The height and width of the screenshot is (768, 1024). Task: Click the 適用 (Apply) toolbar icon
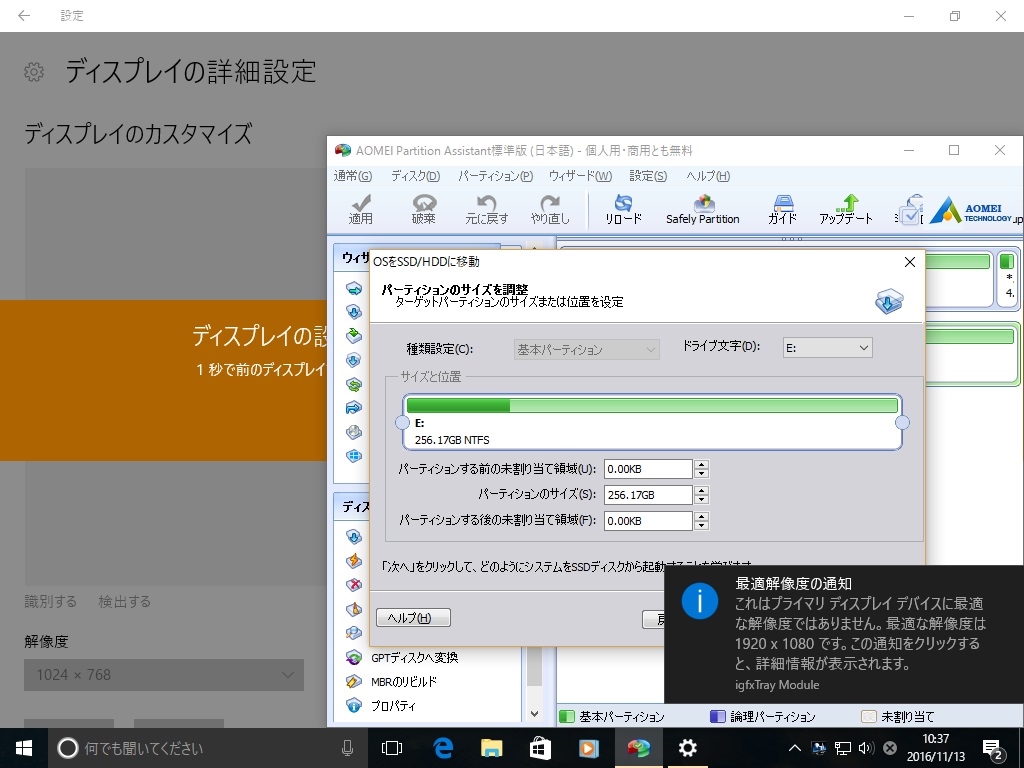pos(360,210)
